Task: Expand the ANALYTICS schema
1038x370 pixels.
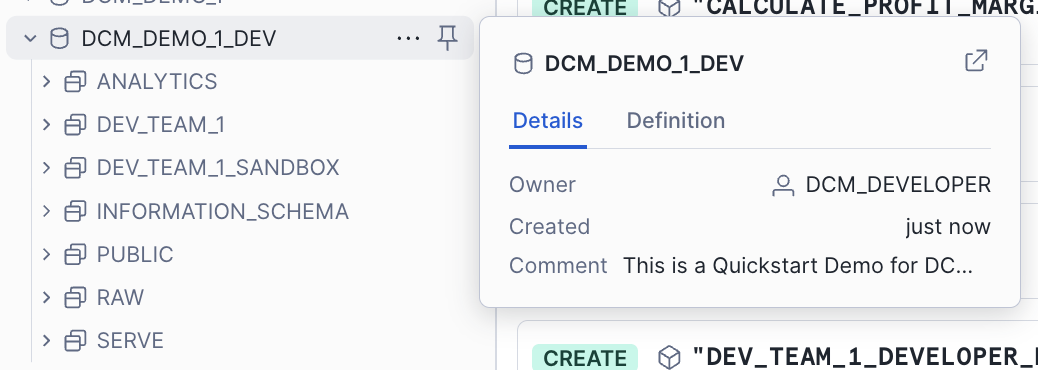Action: tap(46, 81)
